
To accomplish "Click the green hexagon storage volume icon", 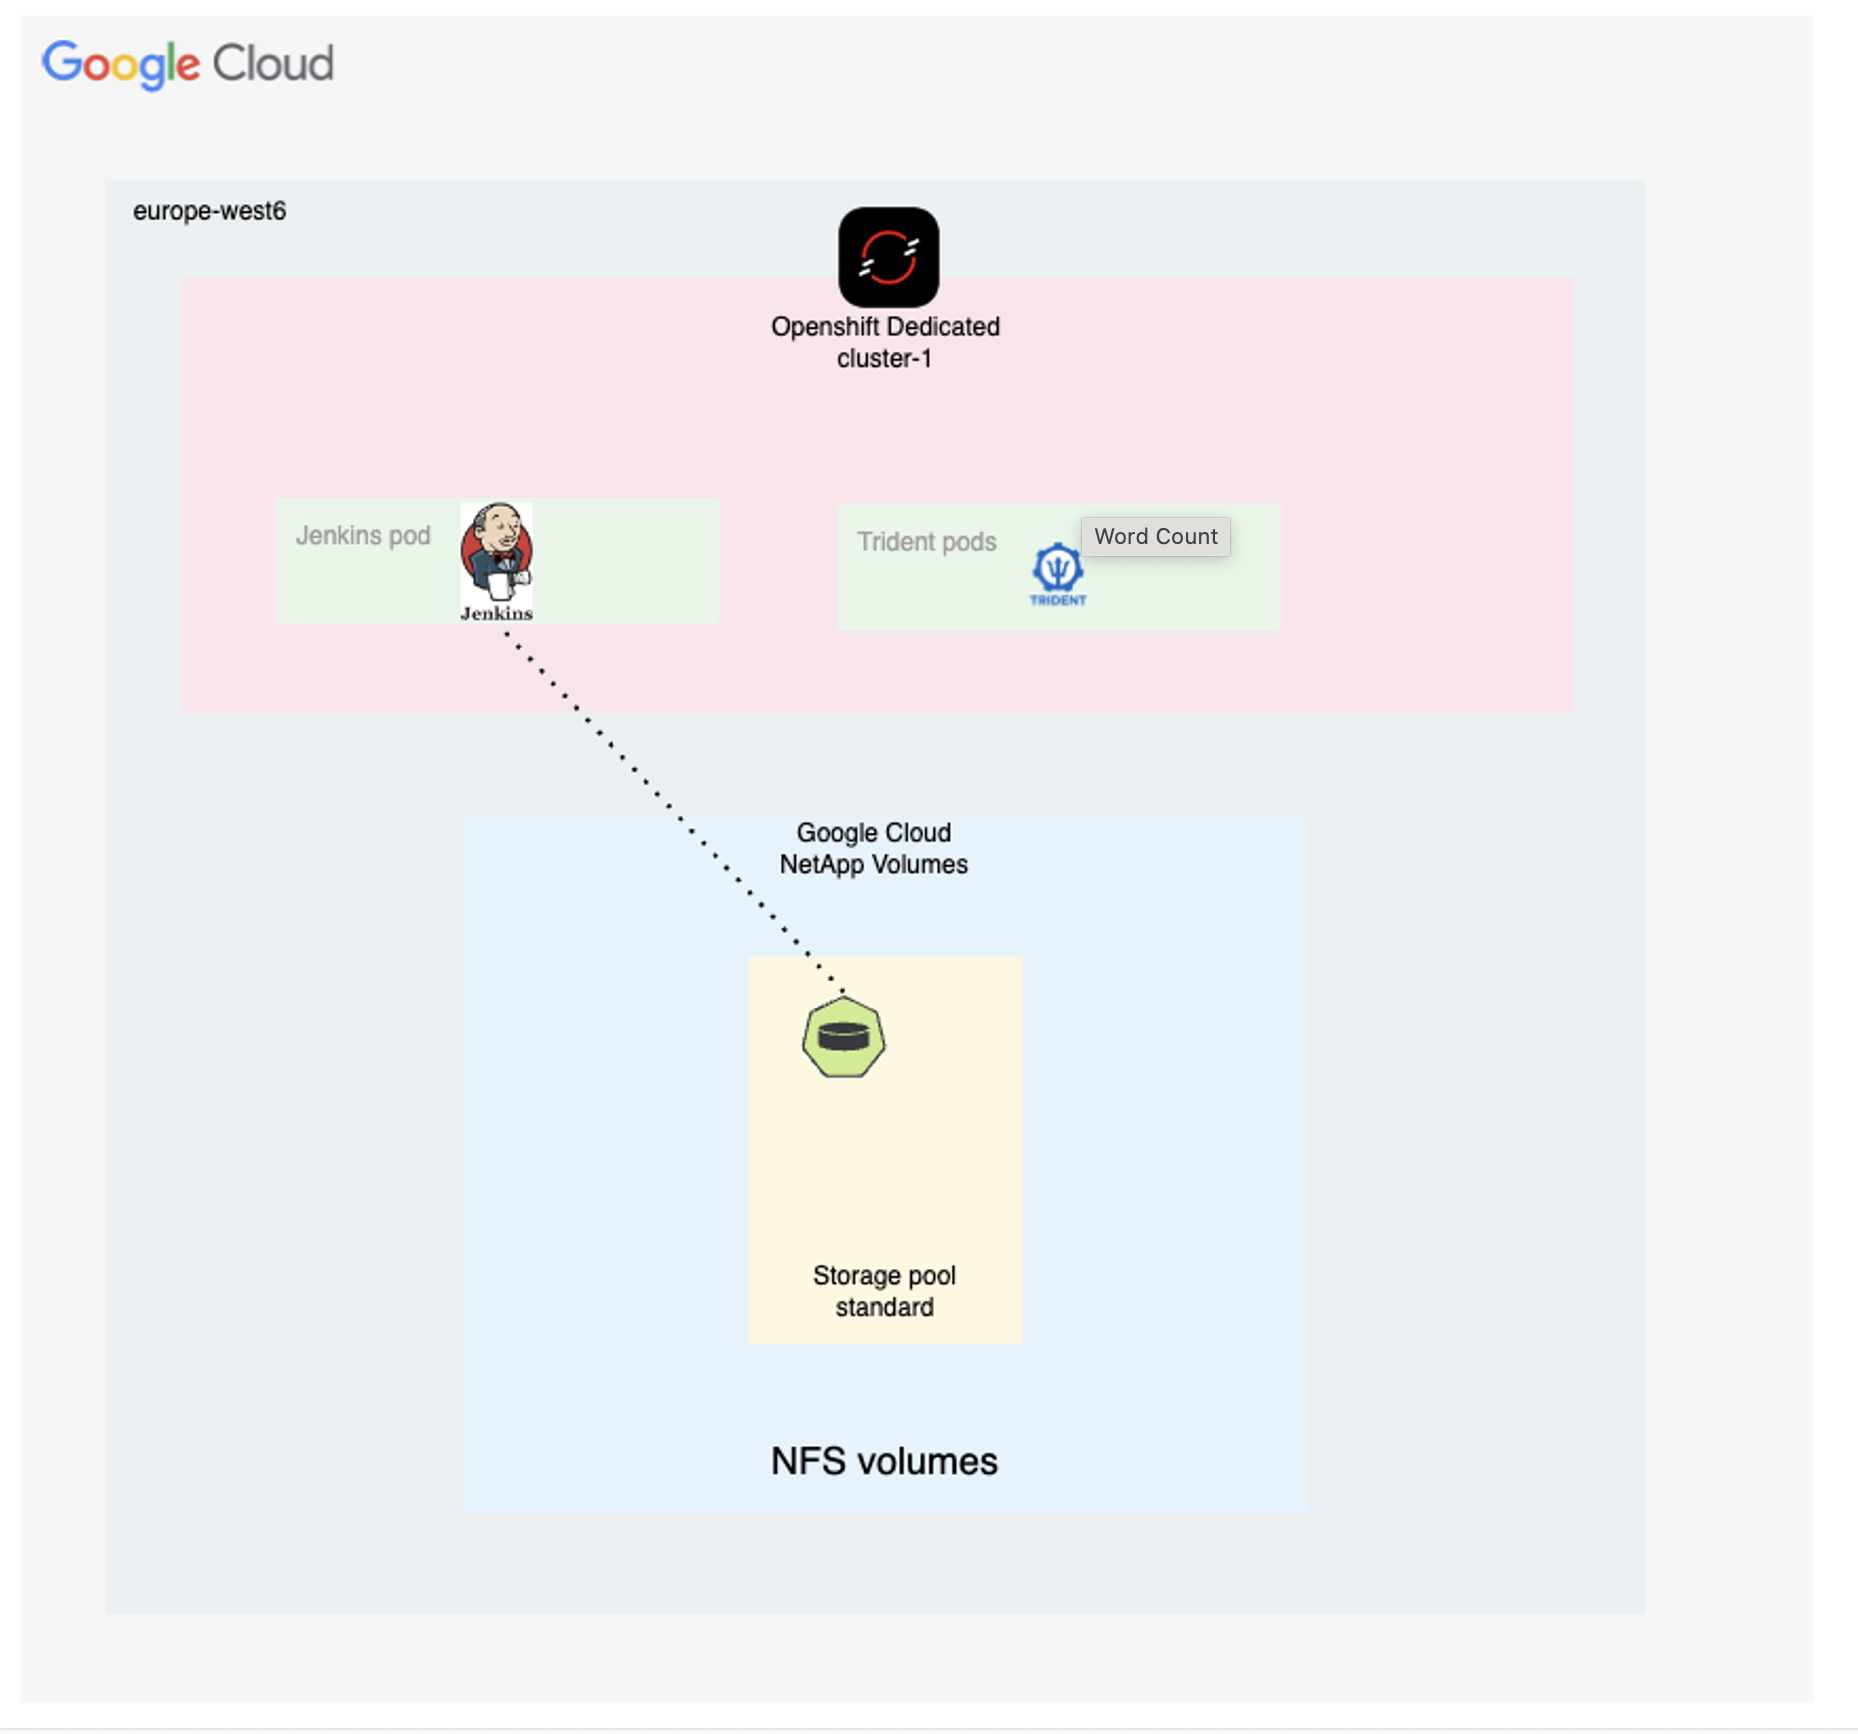I will click(843, 1037).
